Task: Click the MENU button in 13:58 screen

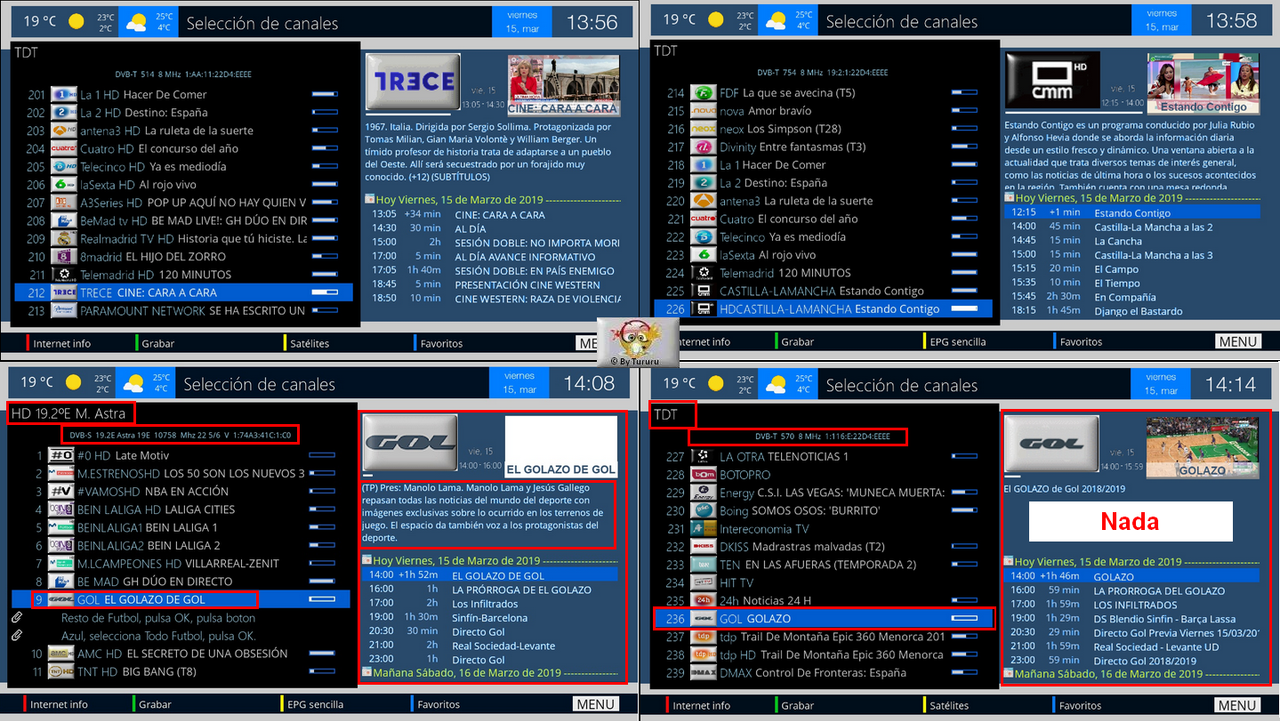Action: 1238,342
